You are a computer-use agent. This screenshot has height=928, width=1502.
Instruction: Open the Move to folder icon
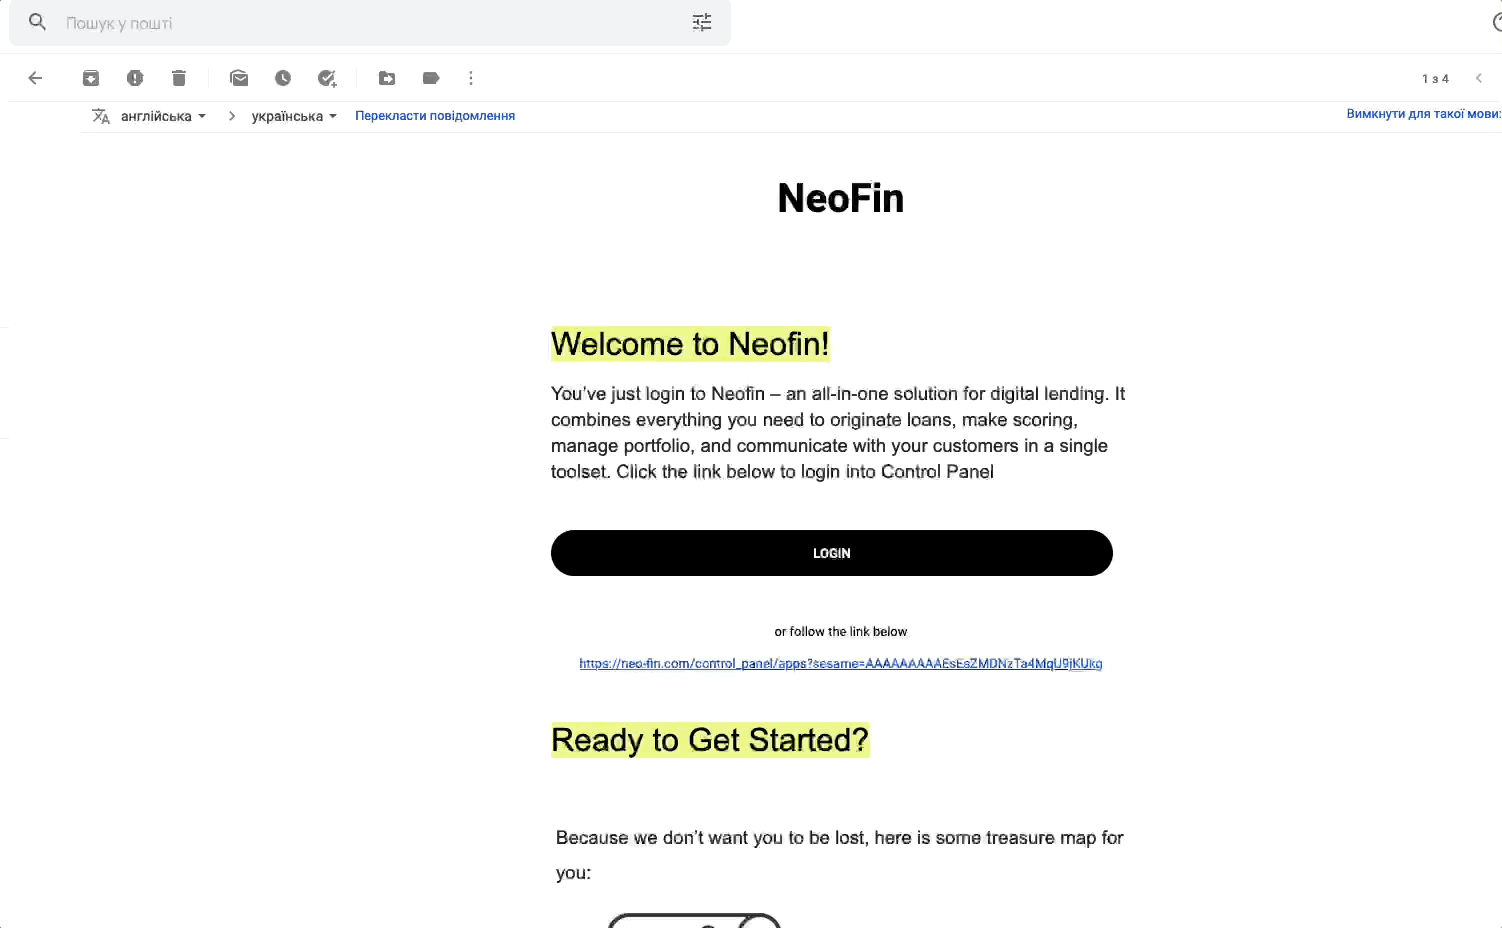coord(387,78)
